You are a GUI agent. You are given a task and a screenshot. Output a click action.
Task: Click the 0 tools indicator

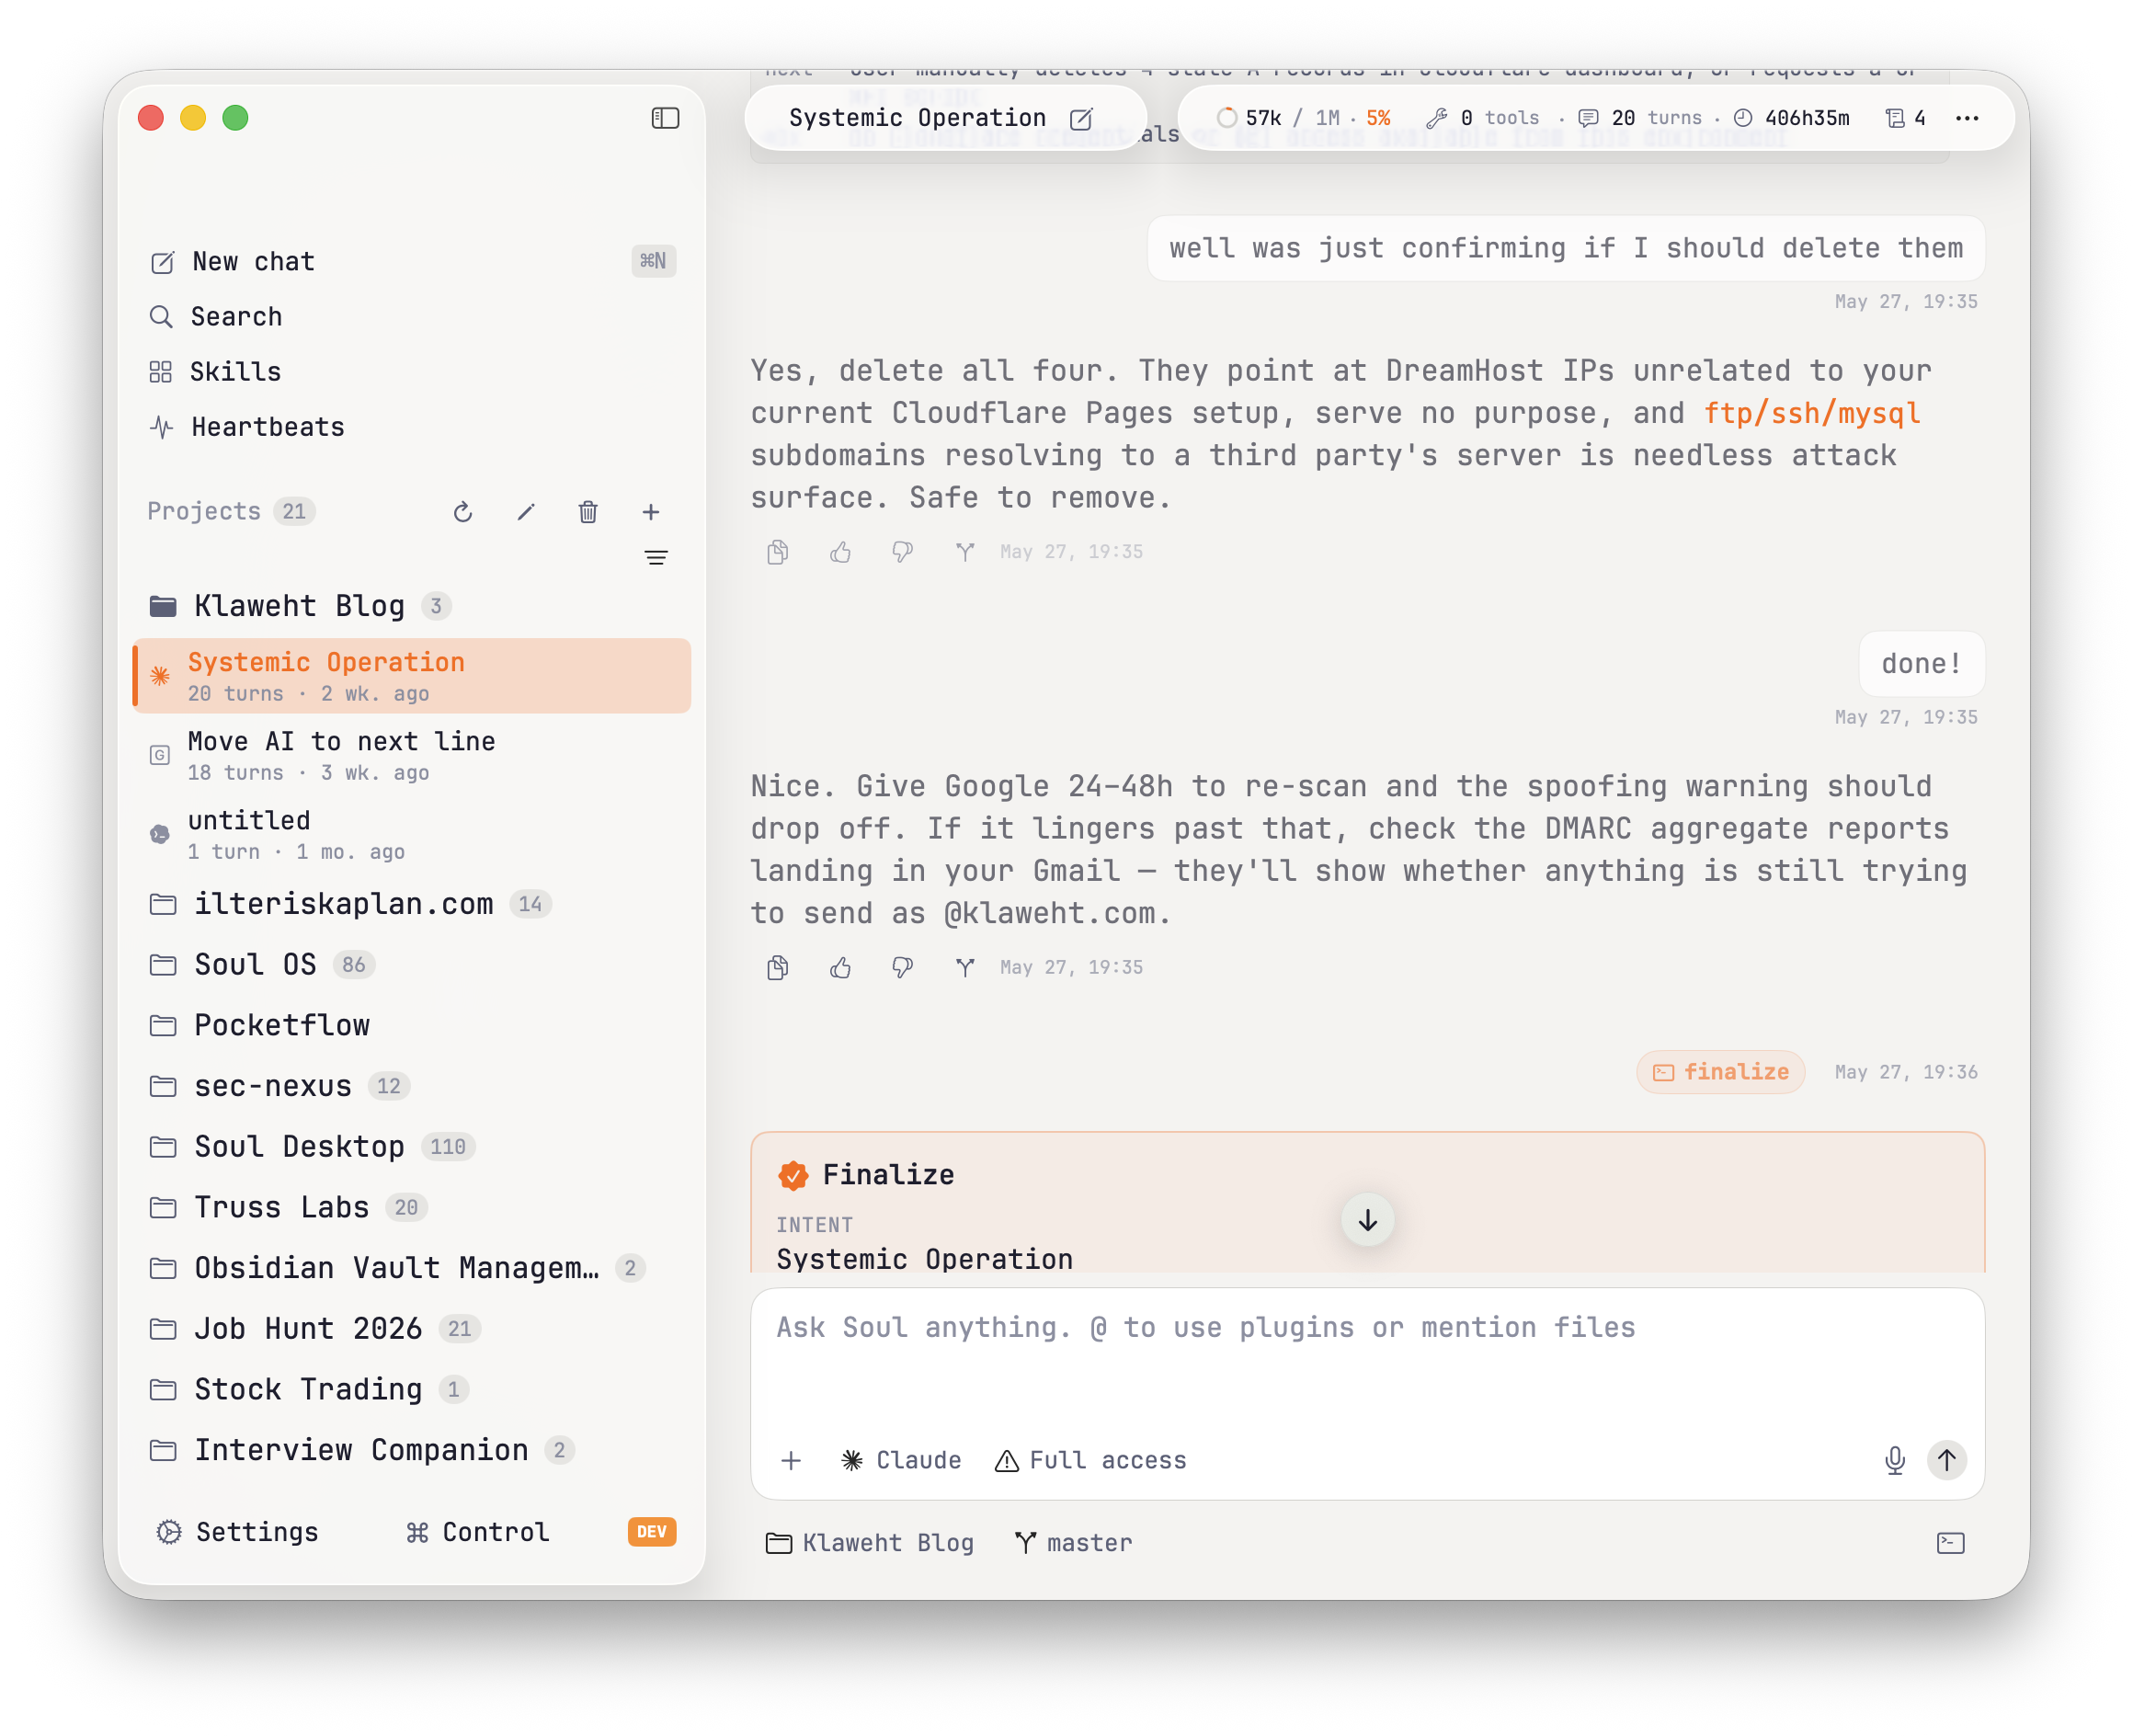pos(1483,118)
